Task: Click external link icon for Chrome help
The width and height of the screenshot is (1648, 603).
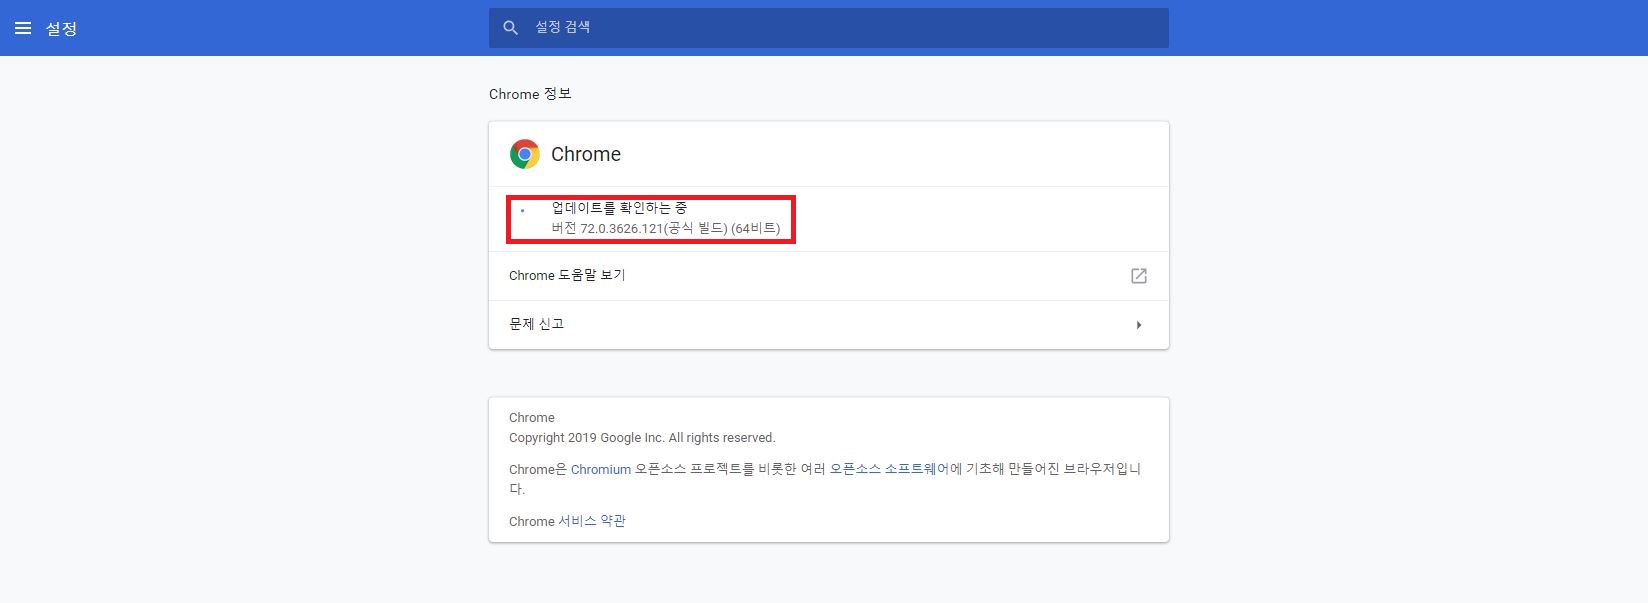Action: point(1138,276)
